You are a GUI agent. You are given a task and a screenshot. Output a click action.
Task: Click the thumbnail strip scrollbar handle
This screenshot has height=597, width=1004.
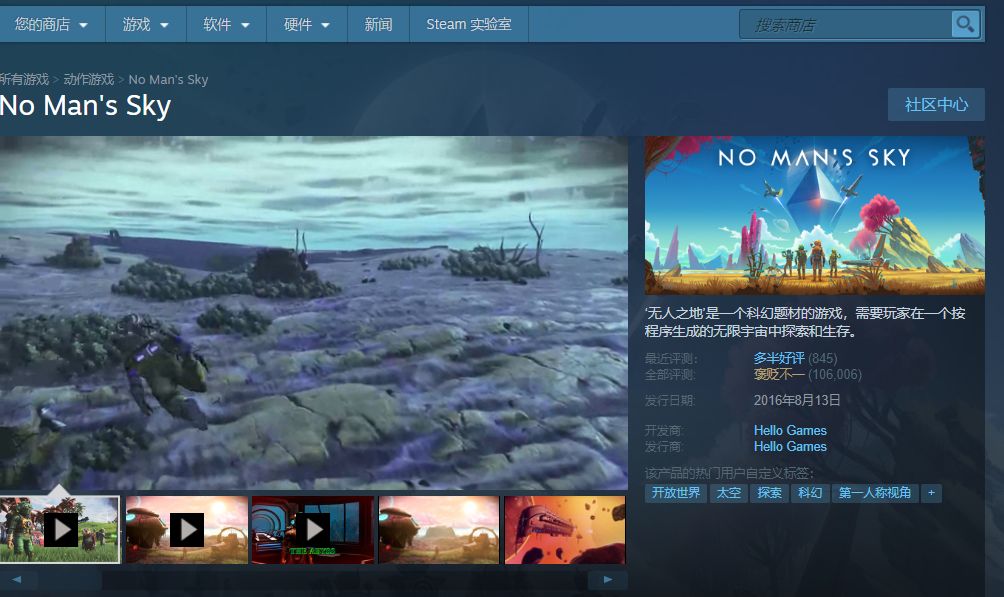pyautogui.click(x=70, y=580)
